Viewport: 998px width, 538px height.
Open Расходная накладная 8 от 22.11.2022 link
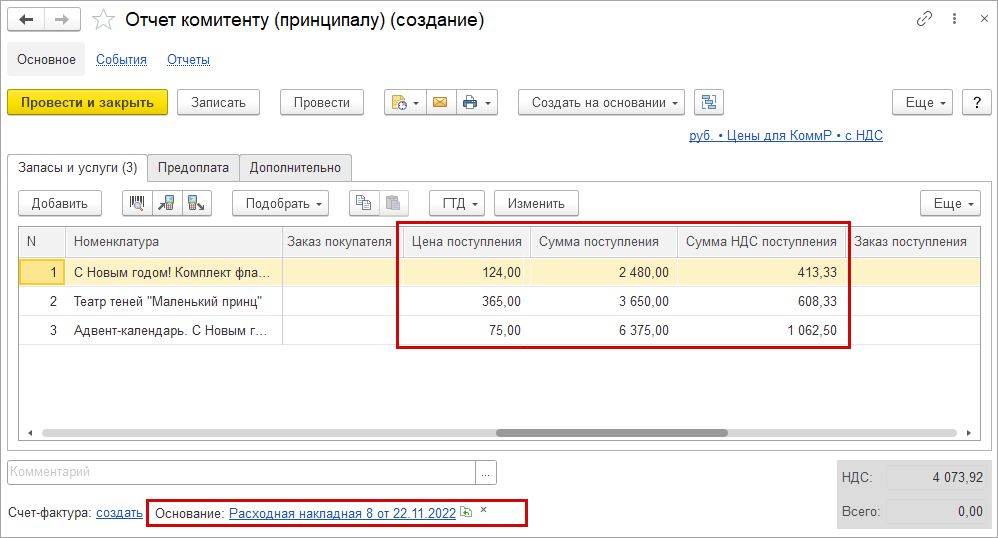tap(342, 513)
